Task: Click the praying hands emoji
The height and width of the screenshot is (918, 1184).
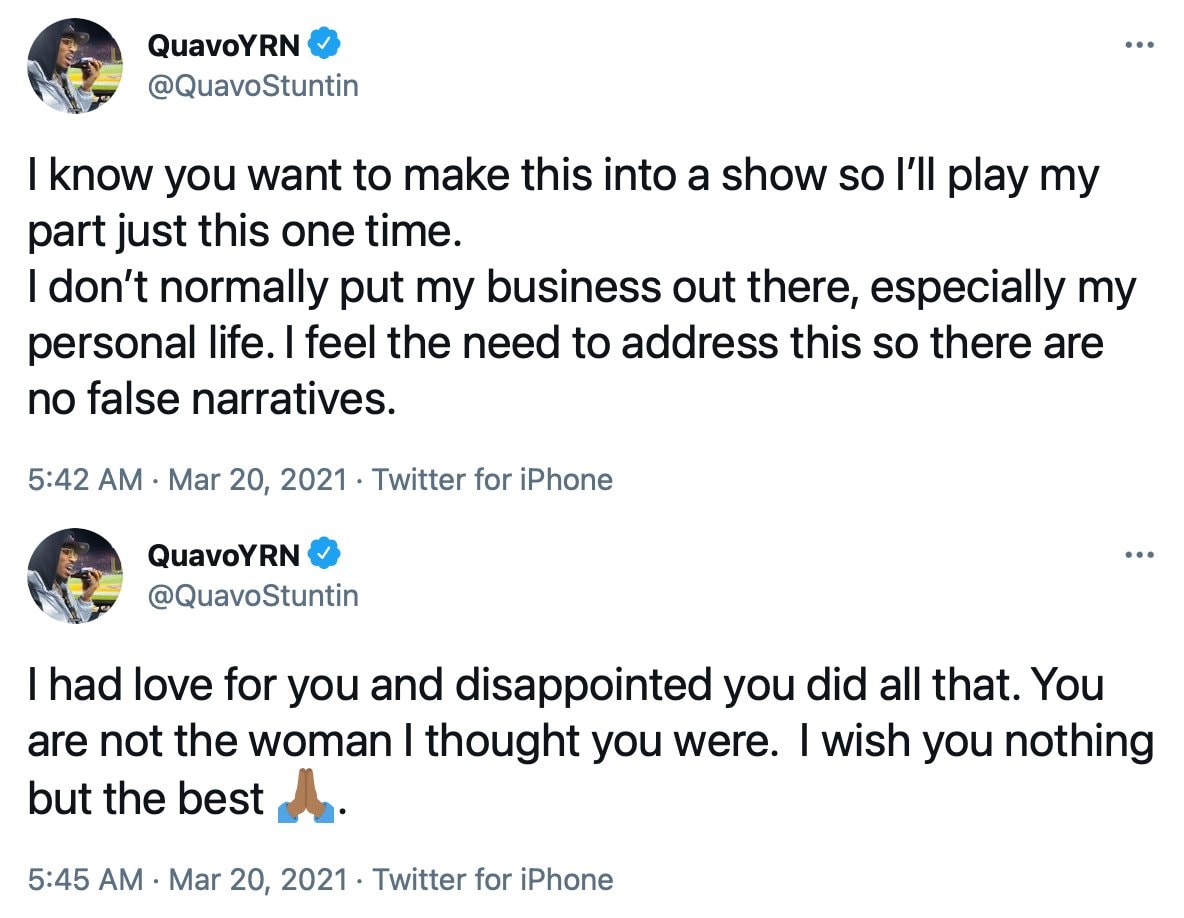Action: (x=306, y=798)
